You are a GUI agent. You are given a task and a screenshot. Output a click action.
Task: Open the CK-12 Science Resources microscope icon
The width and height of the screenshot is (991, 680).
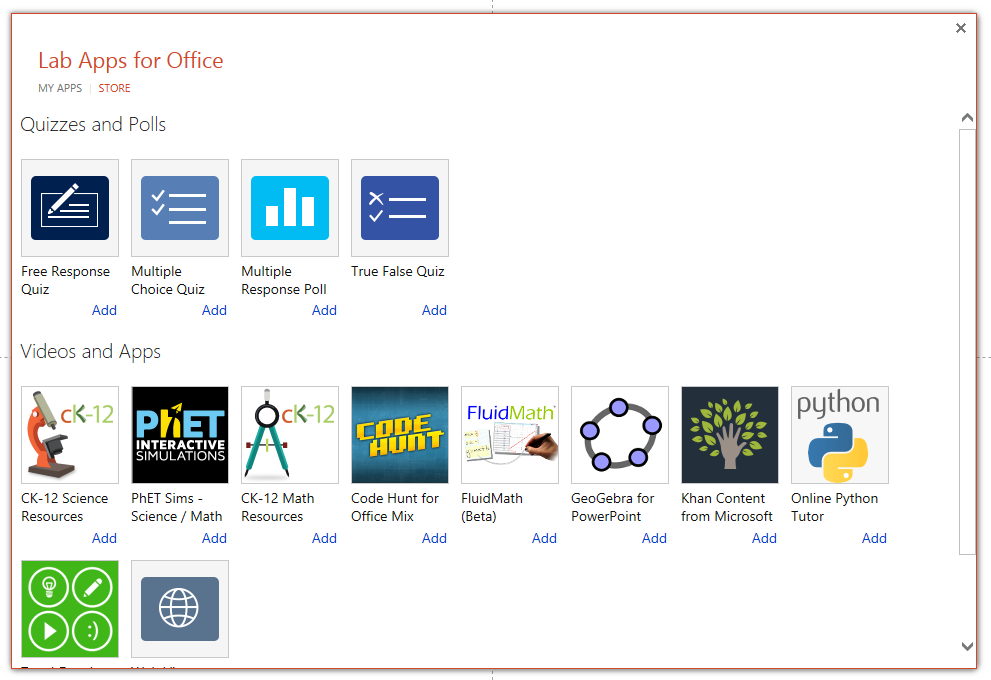click(x=70, y=435)
